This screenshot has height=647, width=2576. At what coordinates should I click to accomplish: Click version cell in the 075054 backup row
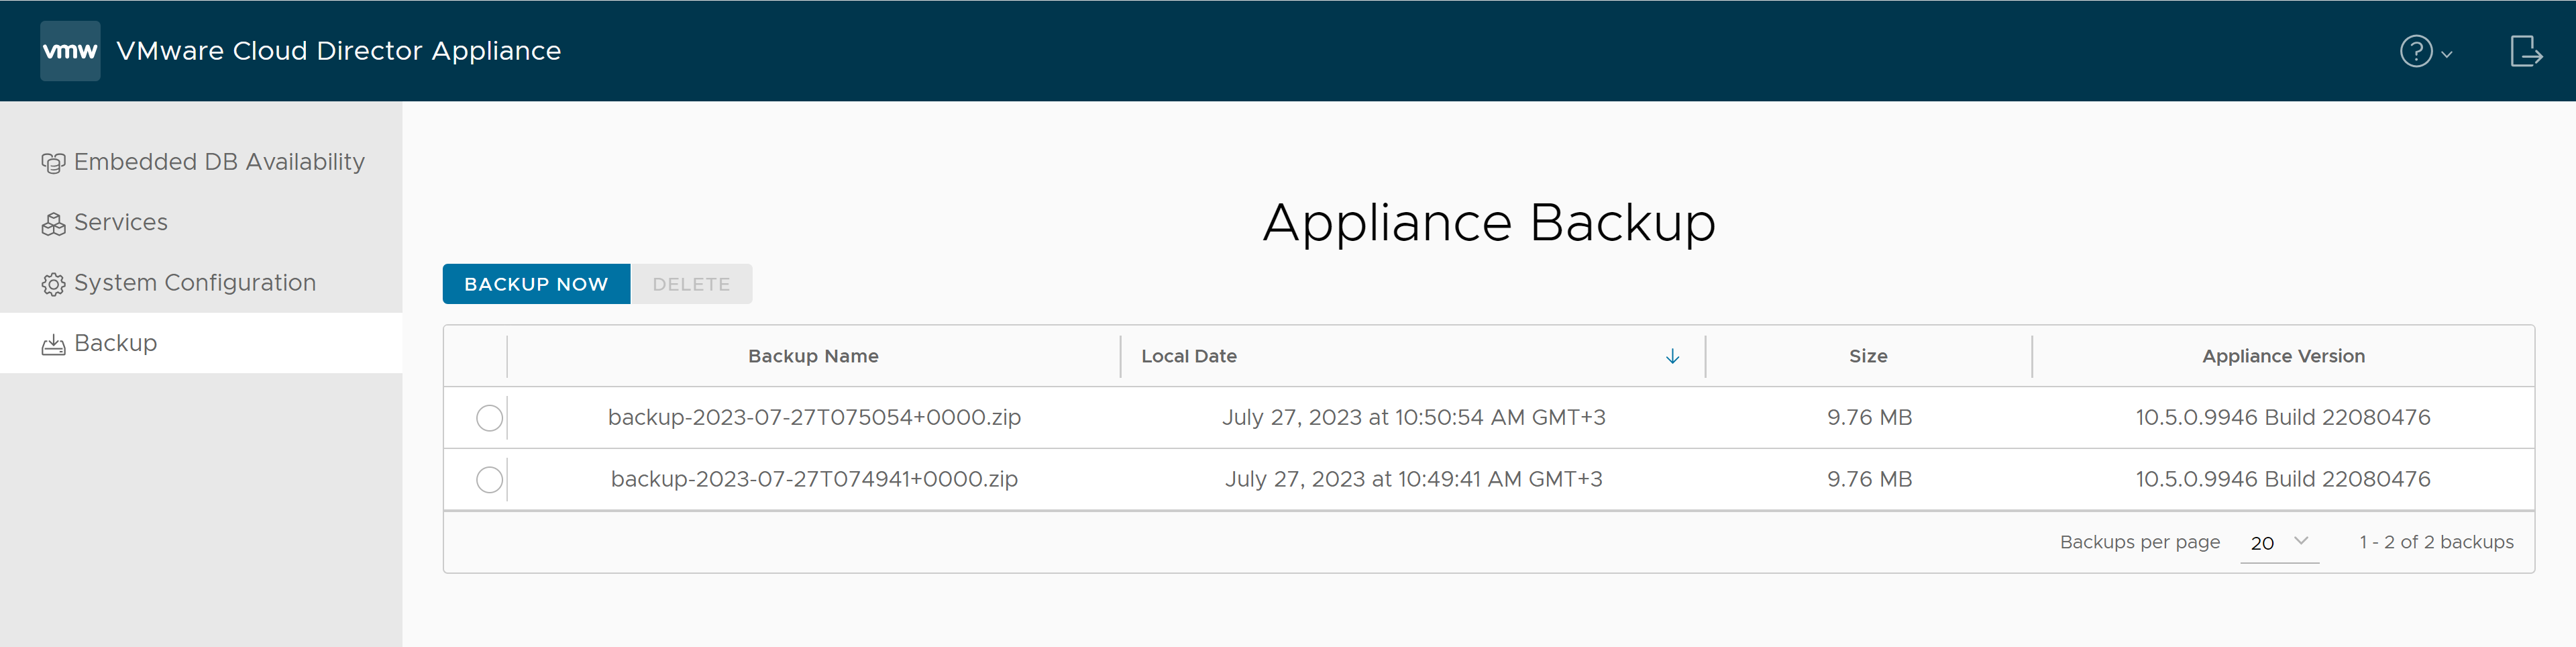click(x=2283, y=417)
